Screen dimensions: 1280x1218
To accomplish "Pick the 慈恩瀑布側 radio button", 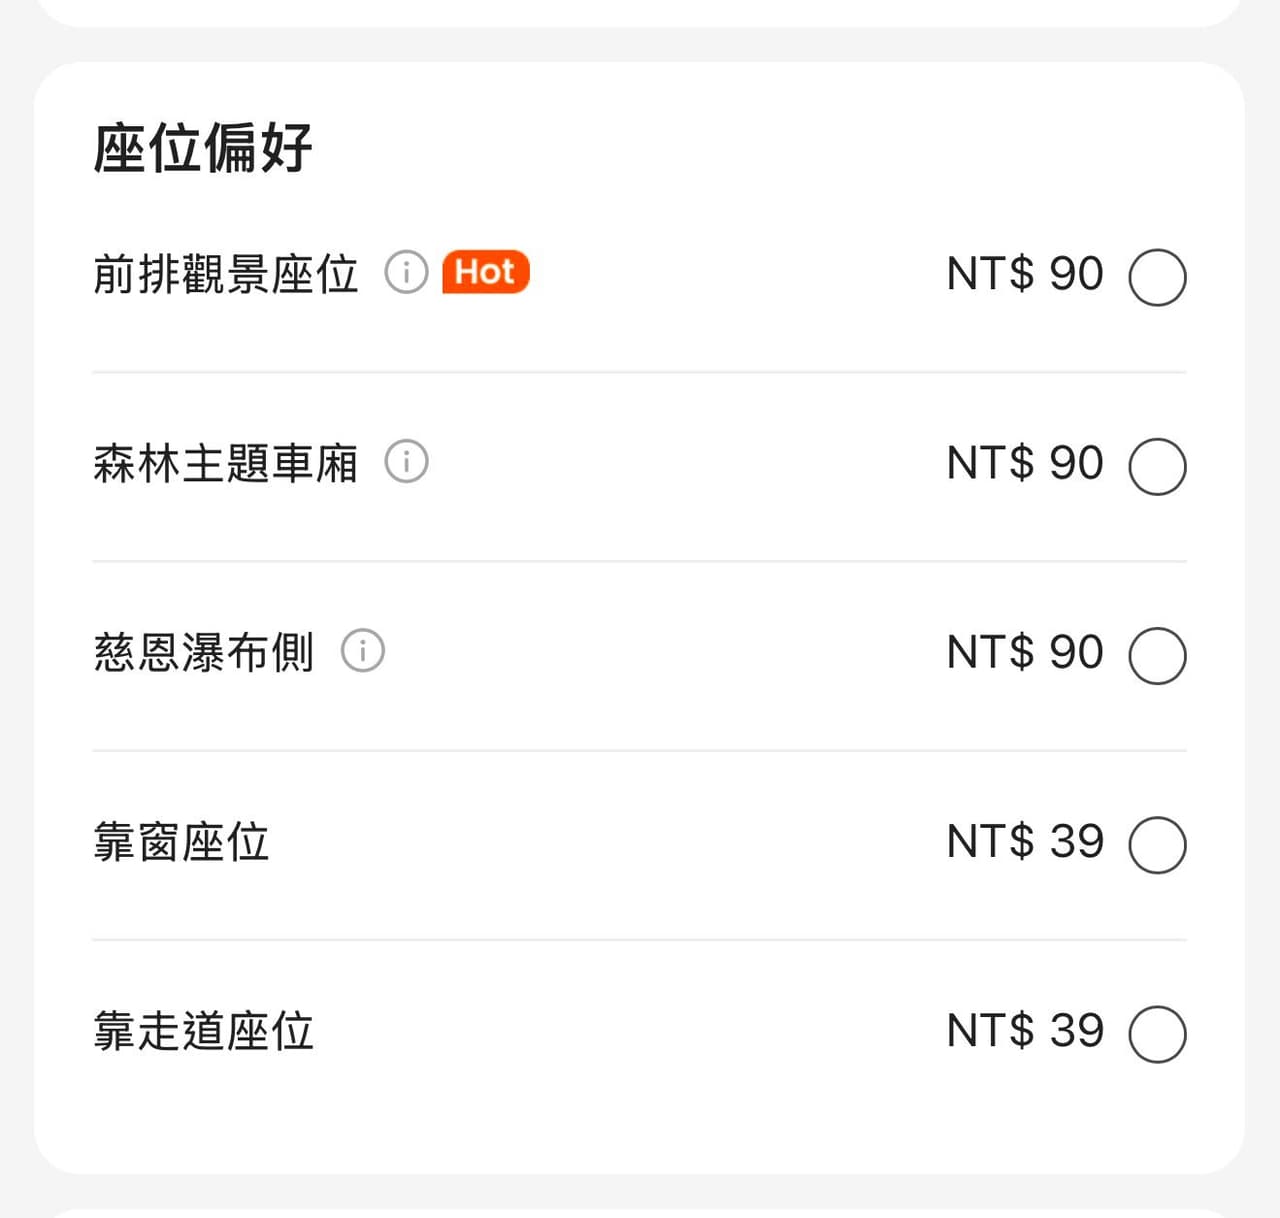I will pos(1157,655).
